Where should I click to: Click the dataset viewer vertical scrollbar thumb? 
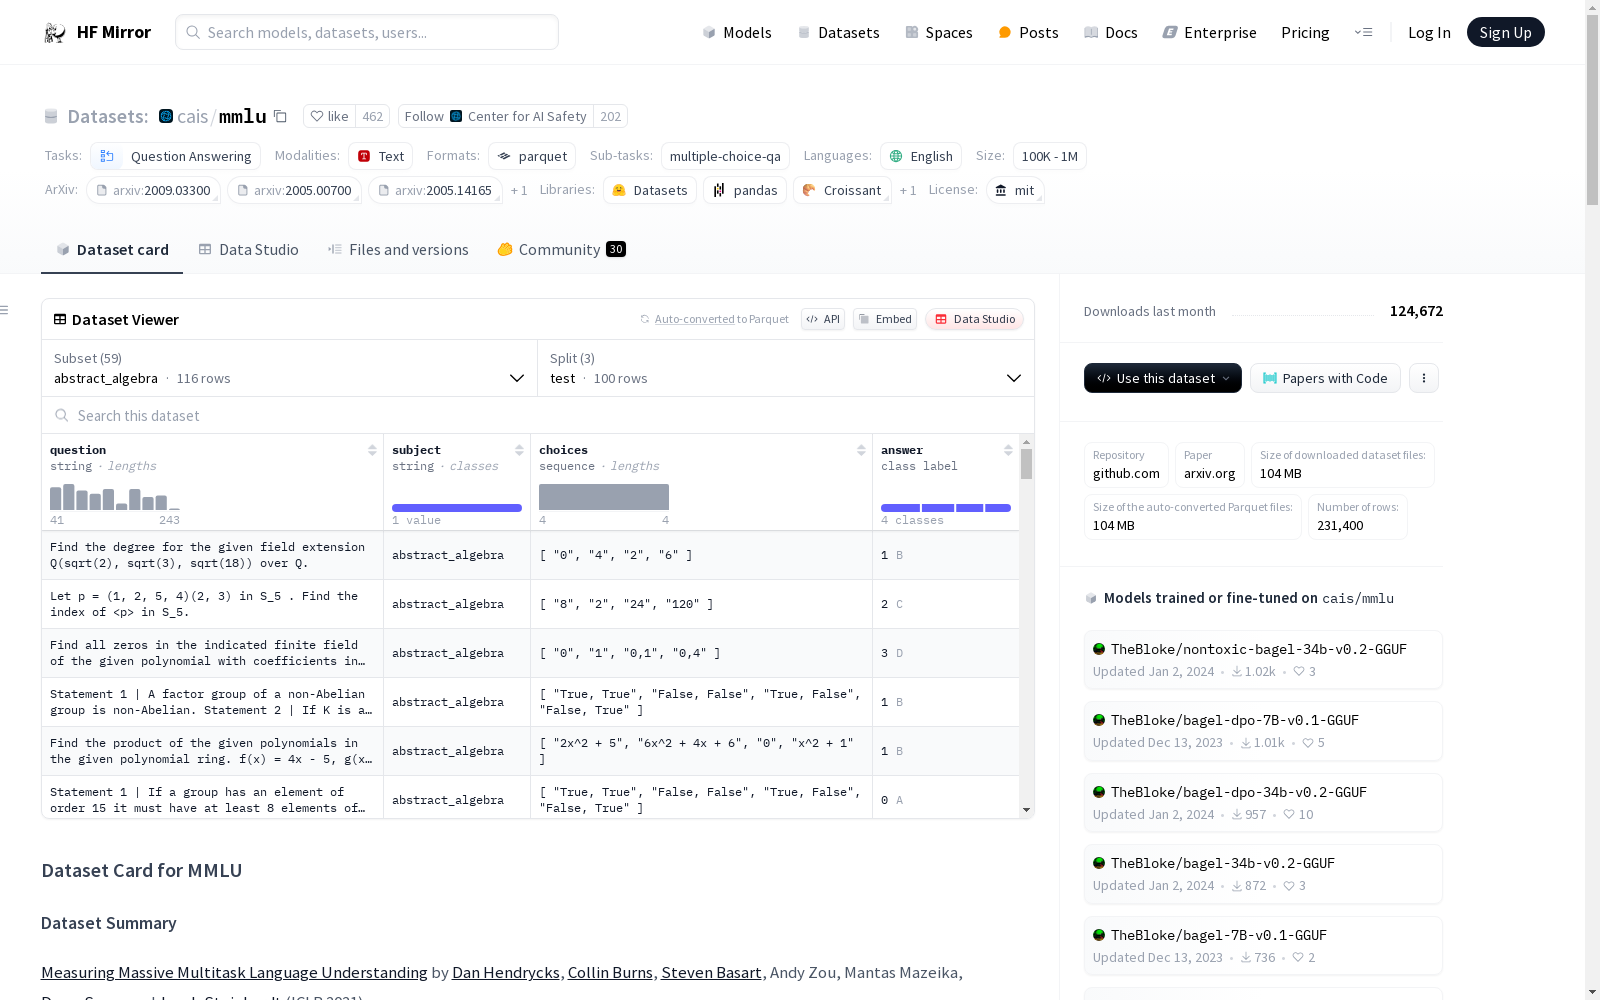[1026, 464]
